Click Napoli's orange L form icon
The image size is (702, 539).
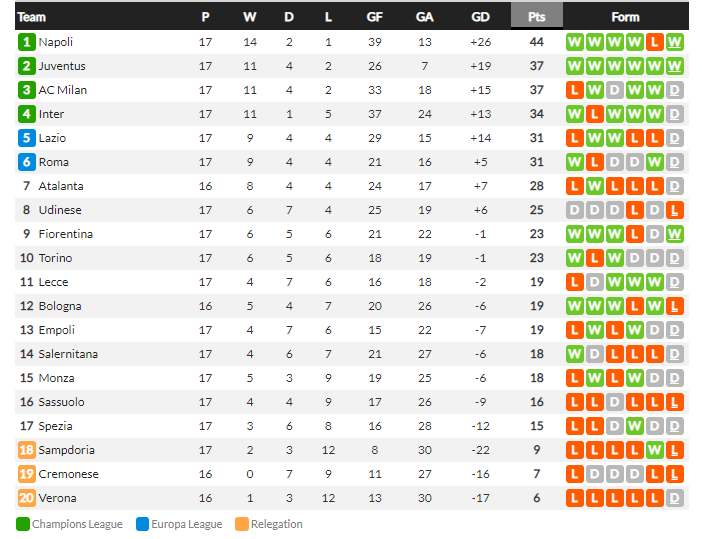point(655,42)
